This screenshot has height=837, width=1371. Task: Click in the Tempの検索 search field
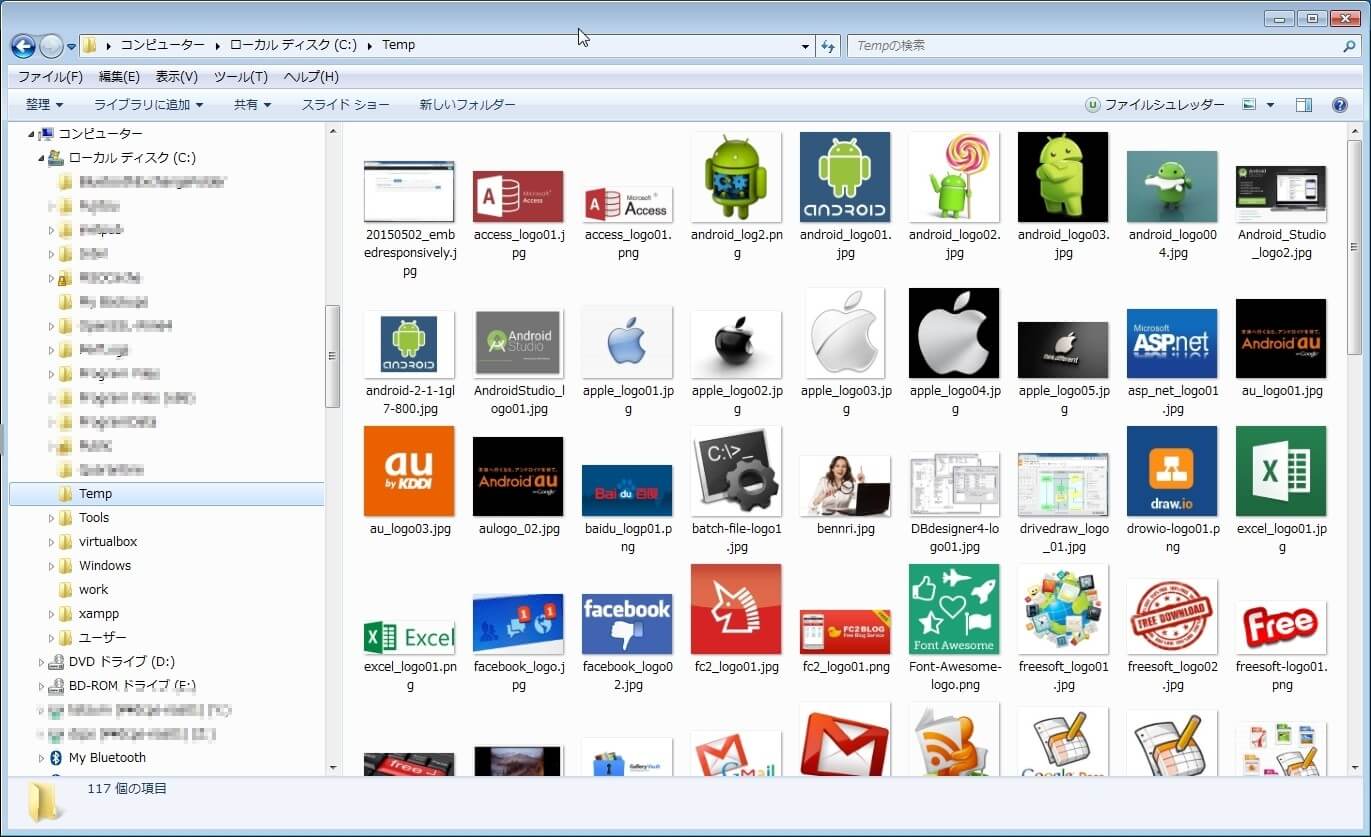[1095, 46]
